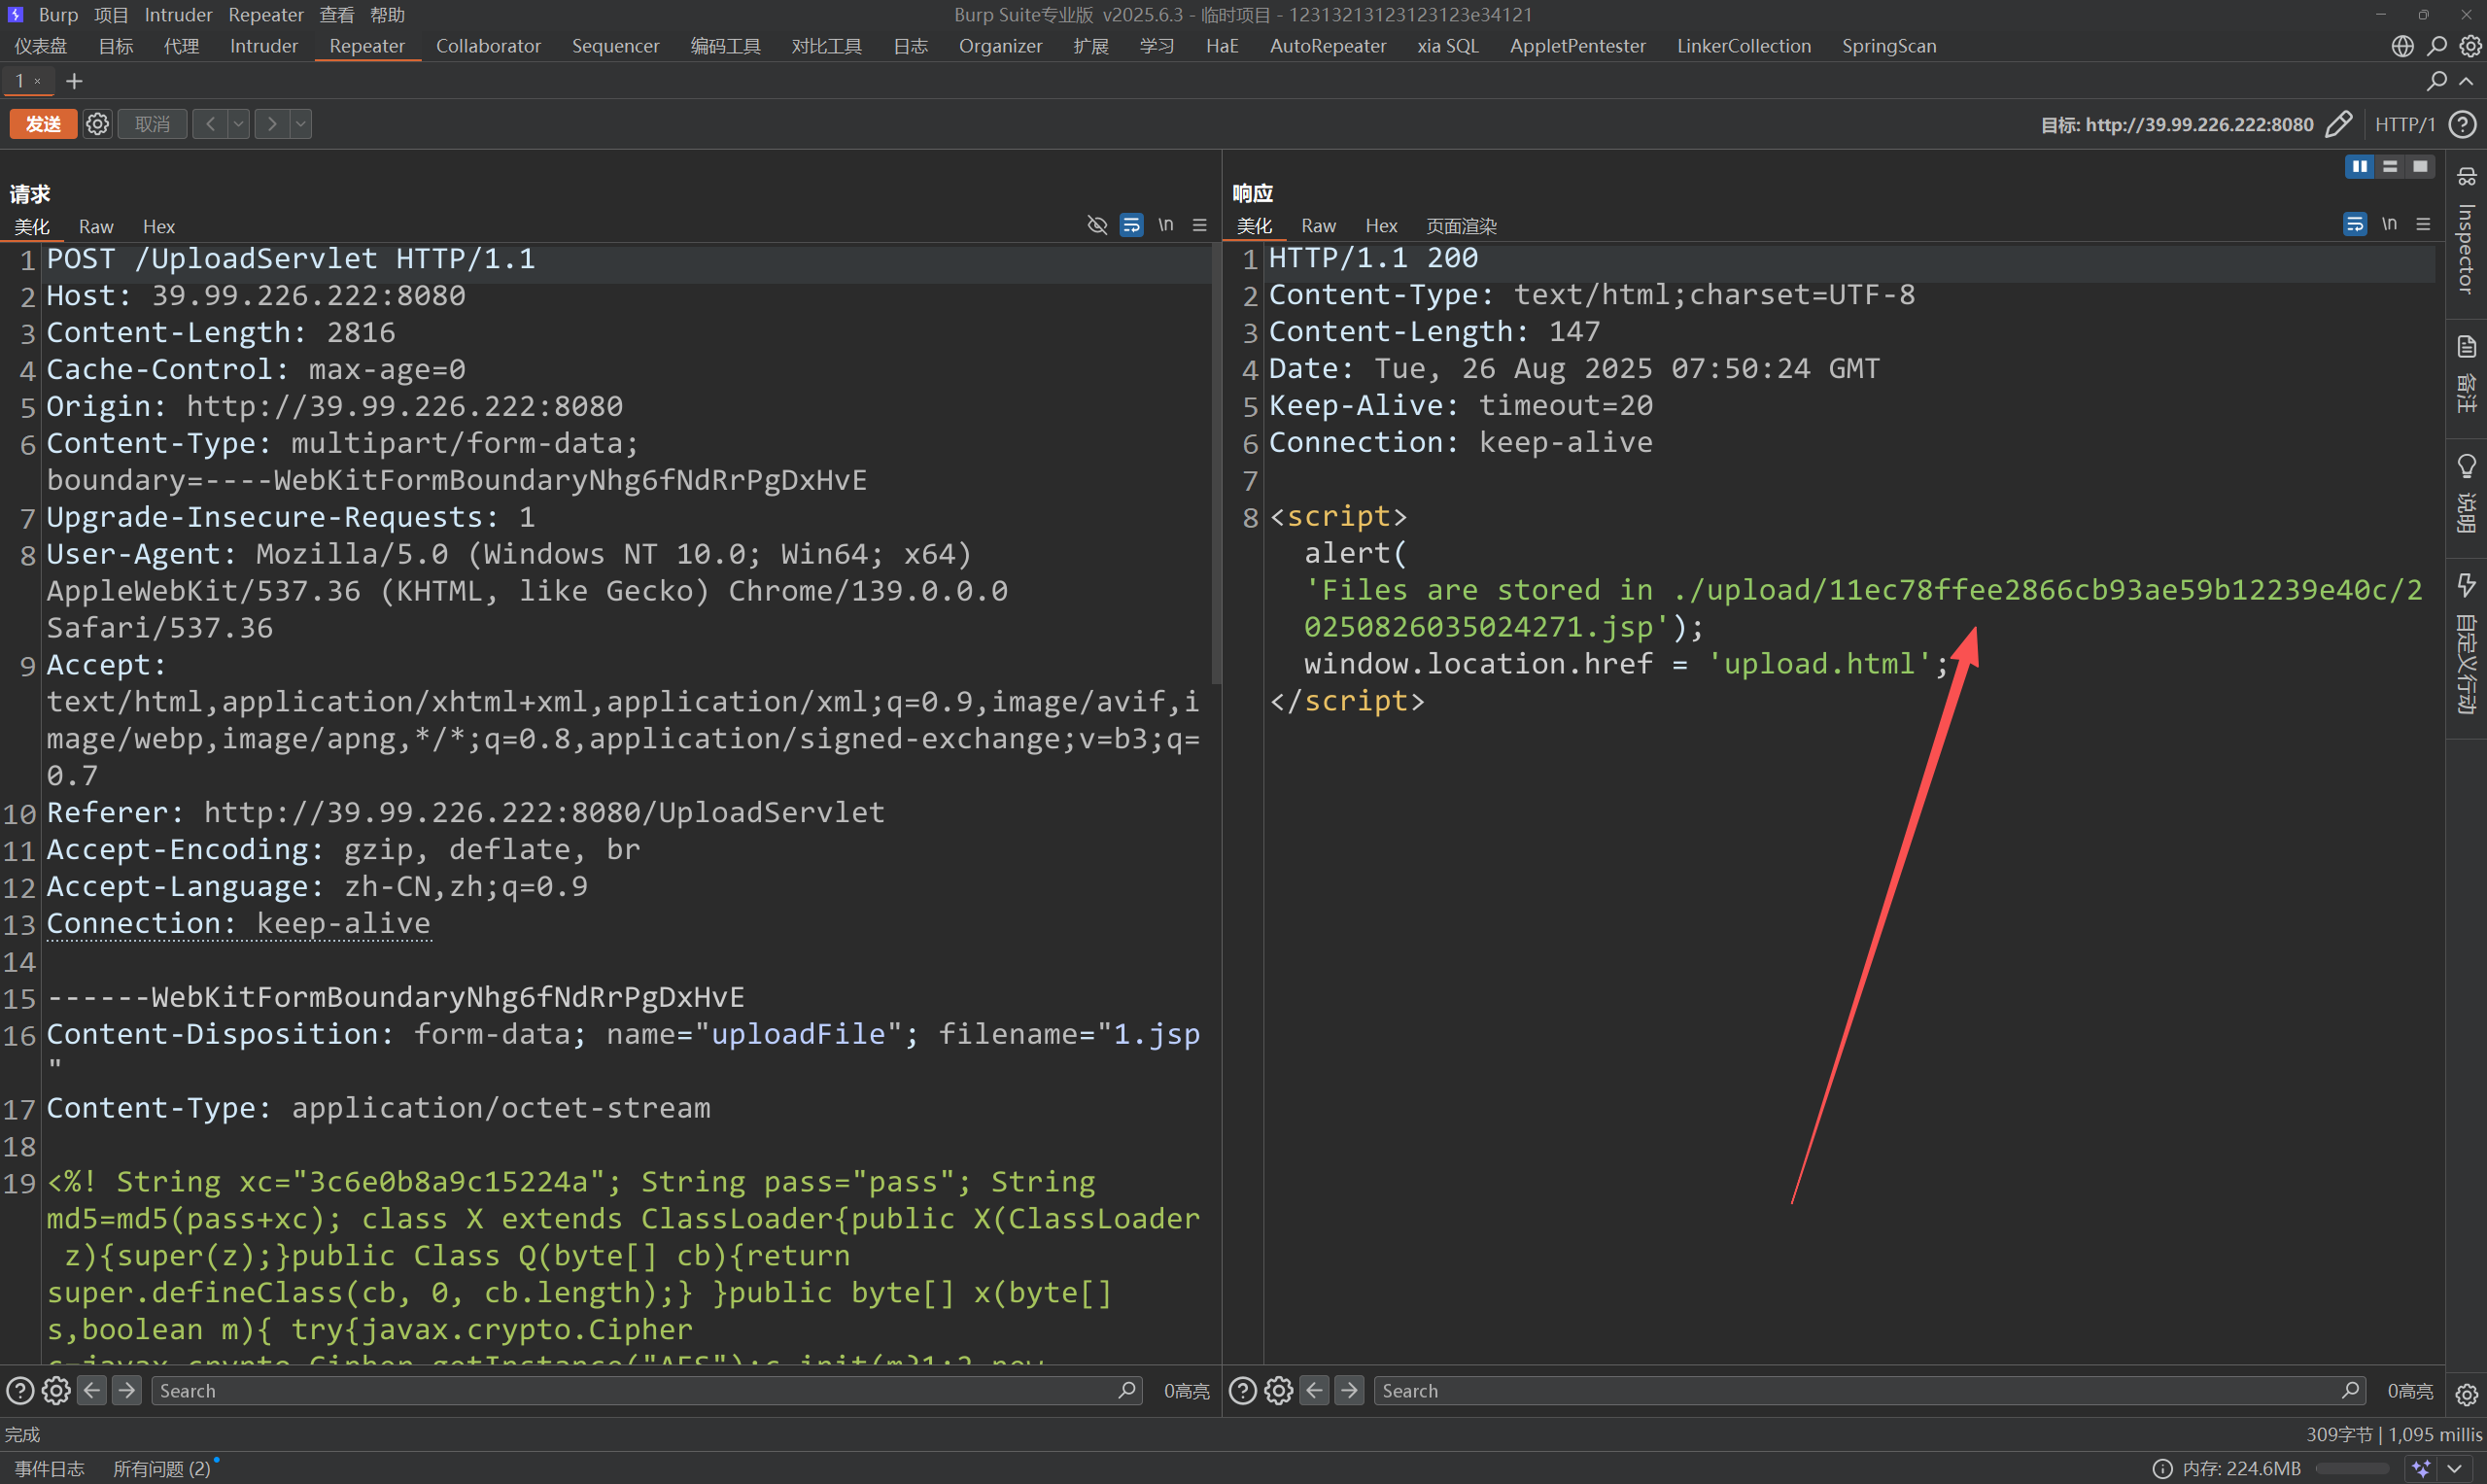The width and height of the screenshot is (2487, 1484).
Task: Switch to the Intruder tool tab
Action: pos(263,46)
